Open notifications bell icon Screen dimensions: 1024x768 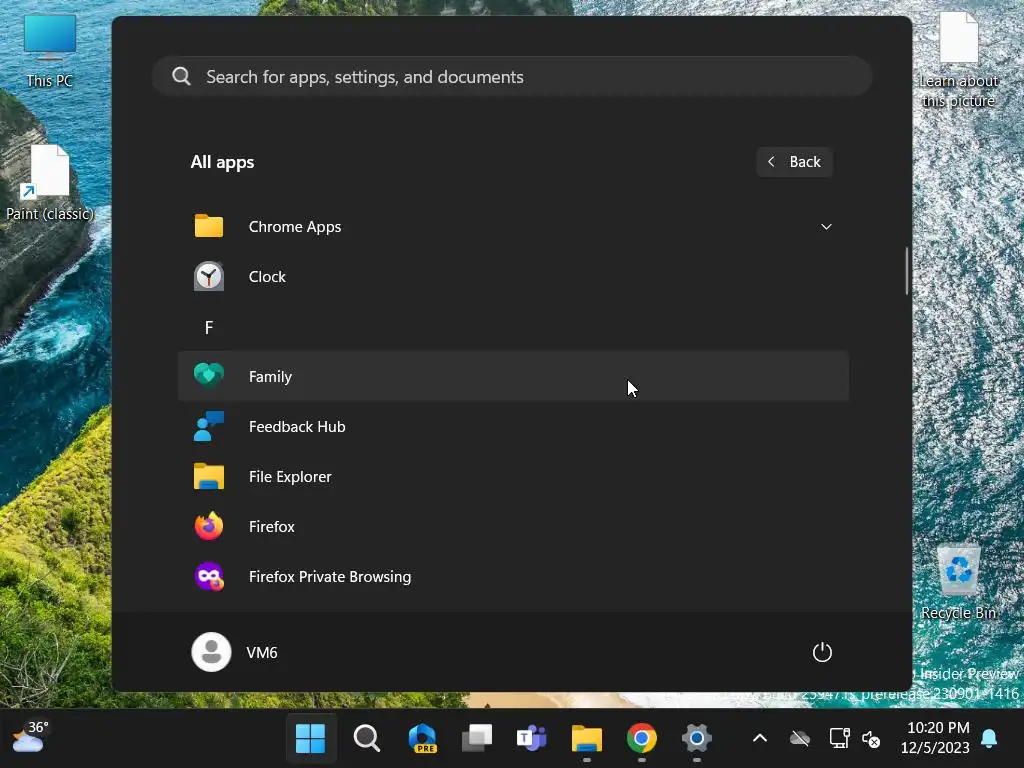point(989,738)
